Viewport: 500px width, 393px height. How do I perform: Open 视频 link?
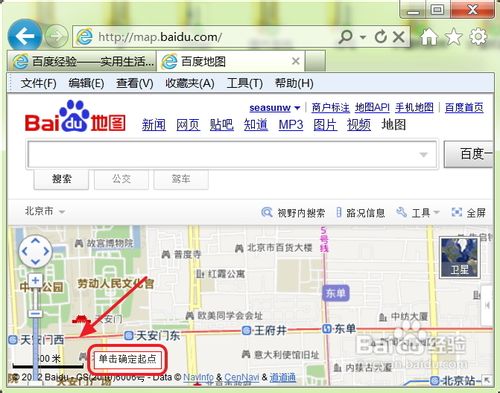pyautogui.click(x=359, y=125)
